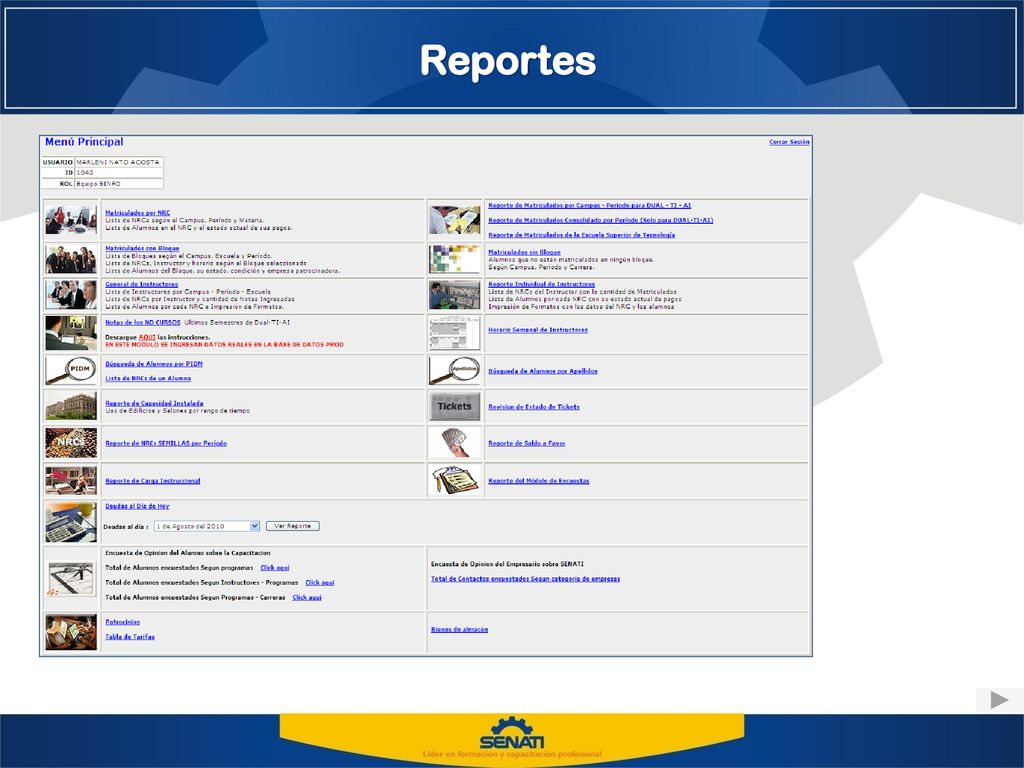Screen dimensions: 1024x768
Task: Click the group photo icon beside Matriculados con Bloque
Action: point(71,259)
